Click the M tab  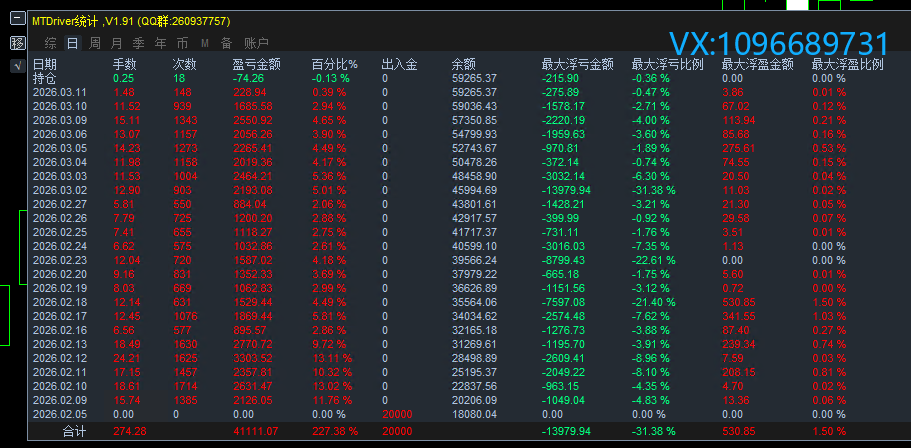click(204, 43)
